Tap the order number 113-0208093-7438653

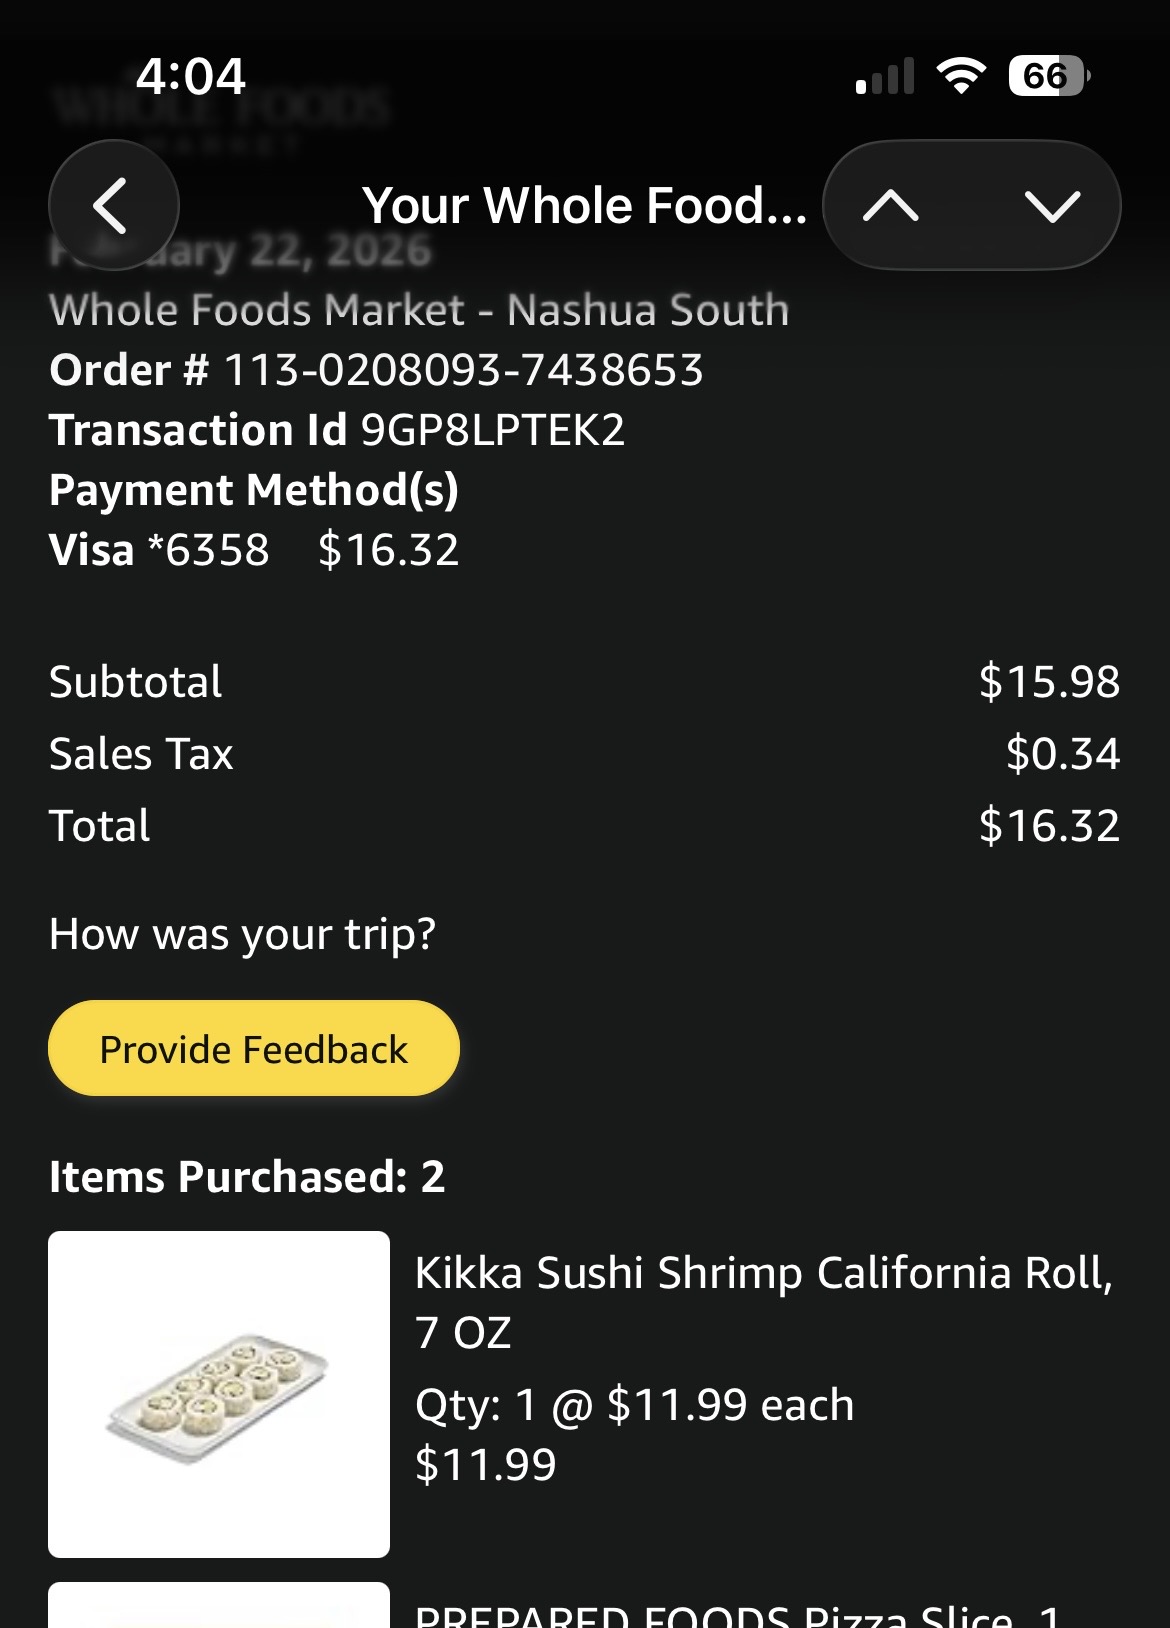462,371
